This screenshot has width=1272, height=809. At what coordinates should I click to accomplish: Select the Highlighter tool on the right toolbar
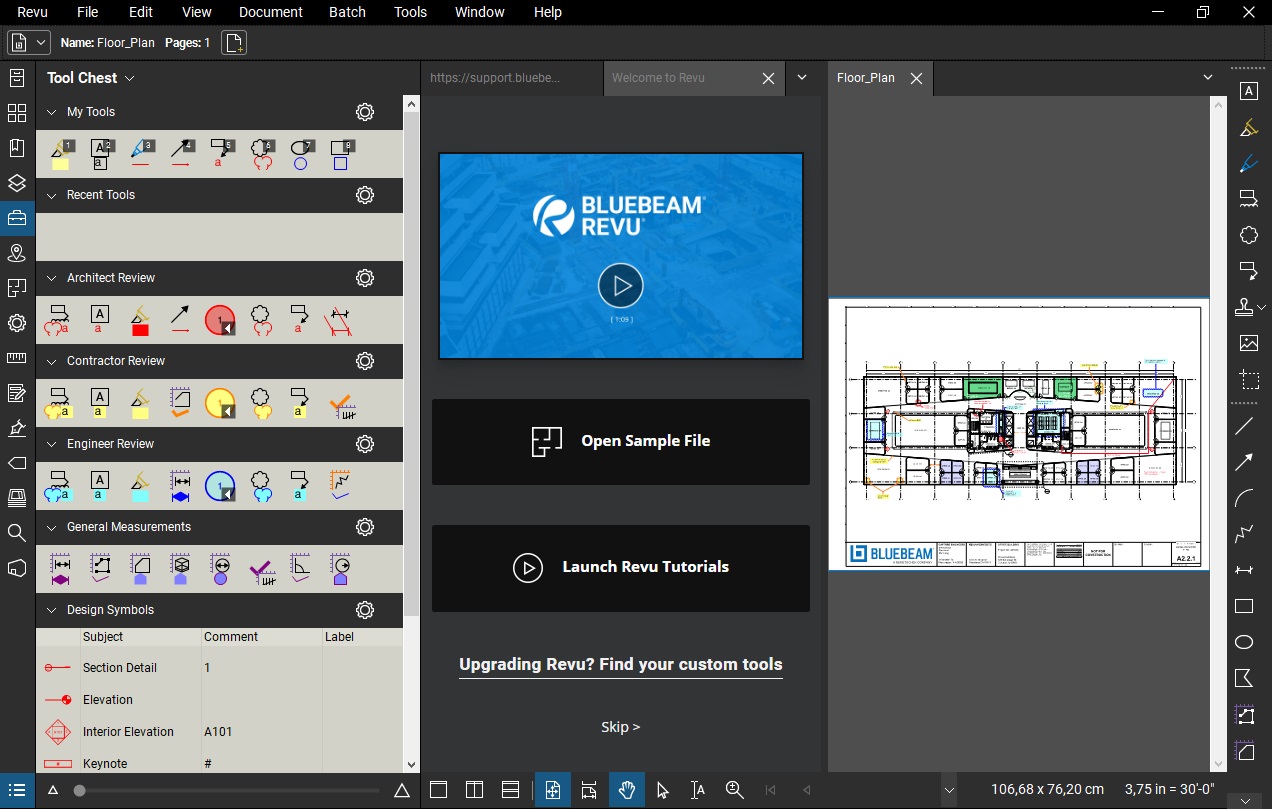pos(1248,127)
